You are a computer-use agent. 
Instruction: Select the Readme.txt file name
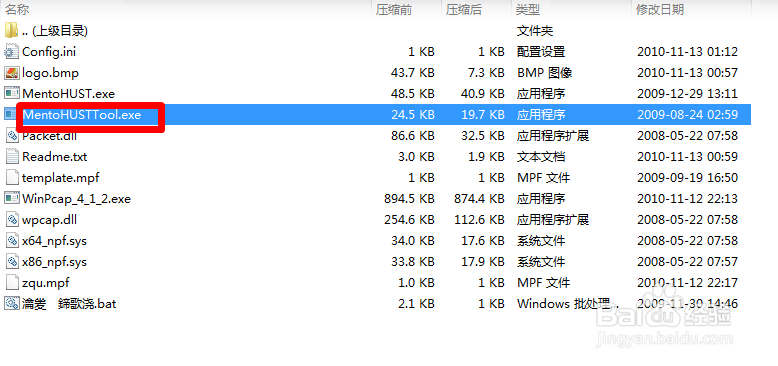pos(55,157)
